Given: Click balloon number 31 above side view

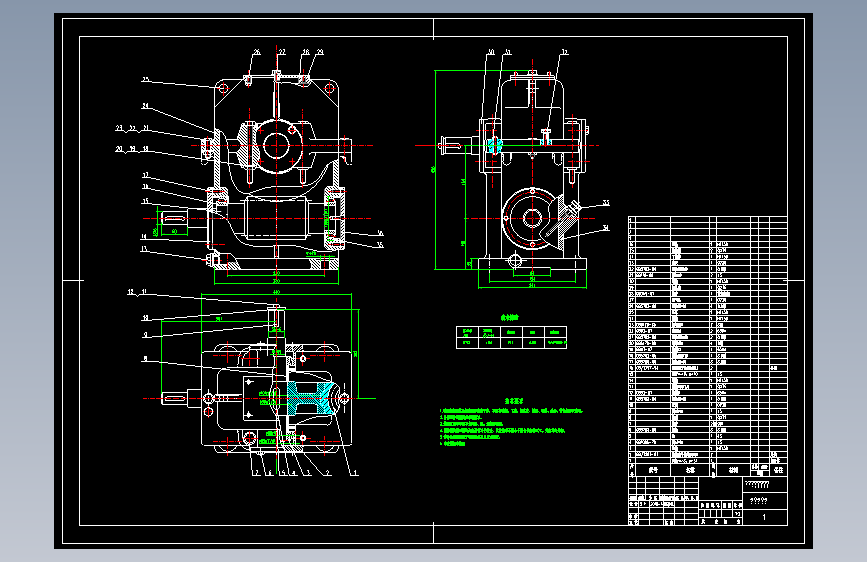Looking at the screenshot, I should pos(508,53).
